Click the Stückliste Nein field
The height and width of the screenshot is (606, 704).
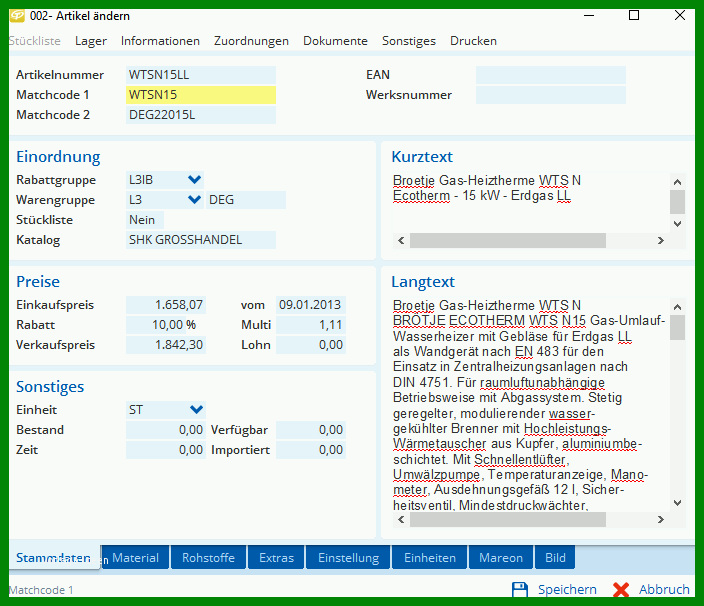coord(145,220)
